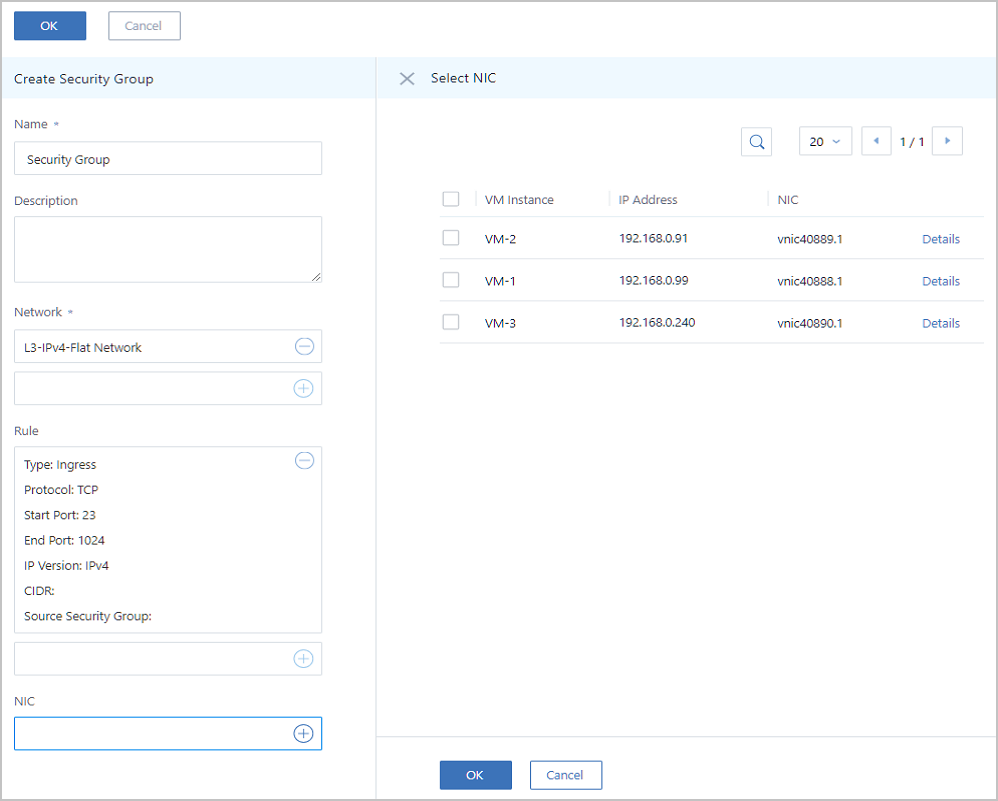Open Details link for VM-3
This screenshot has height=801, width=998.
coord(941,323)
